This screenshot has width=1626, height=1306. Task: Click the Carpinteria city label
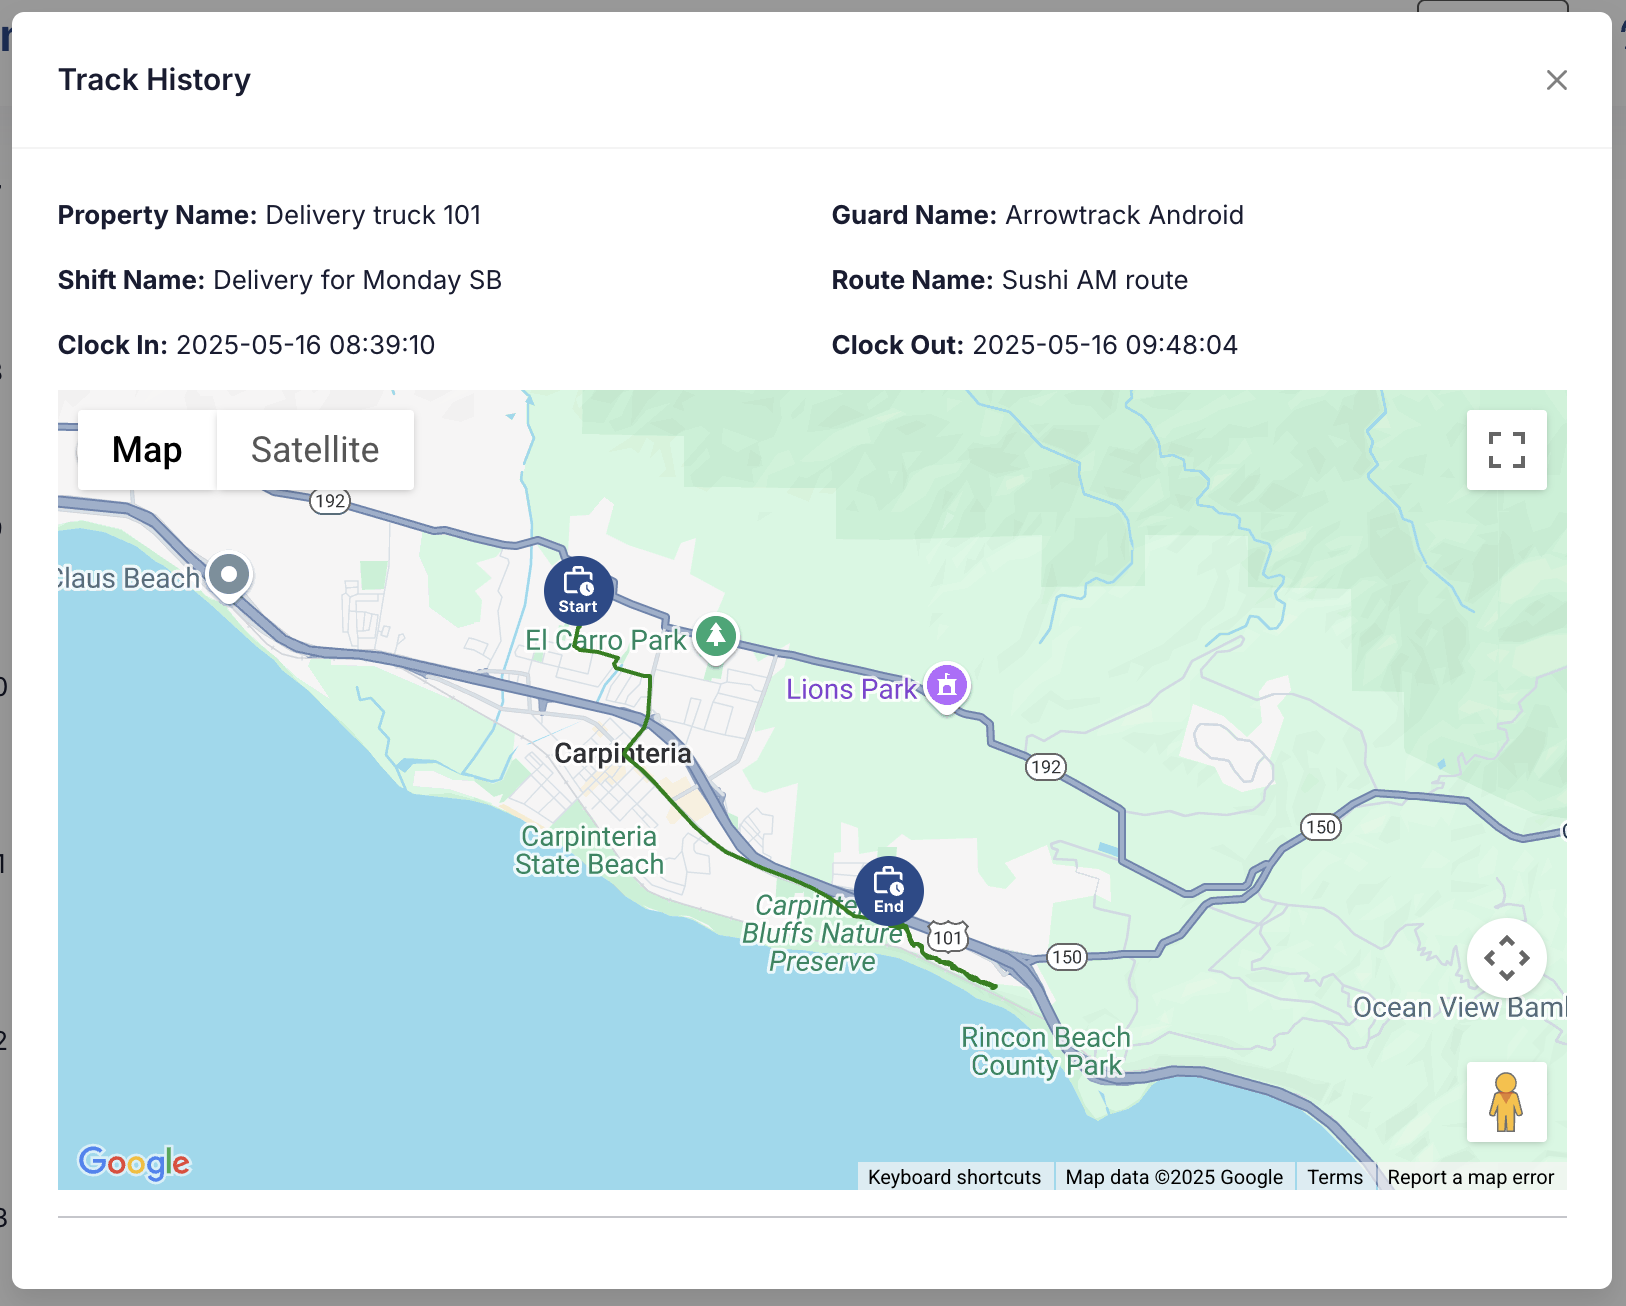pos(622,753)
